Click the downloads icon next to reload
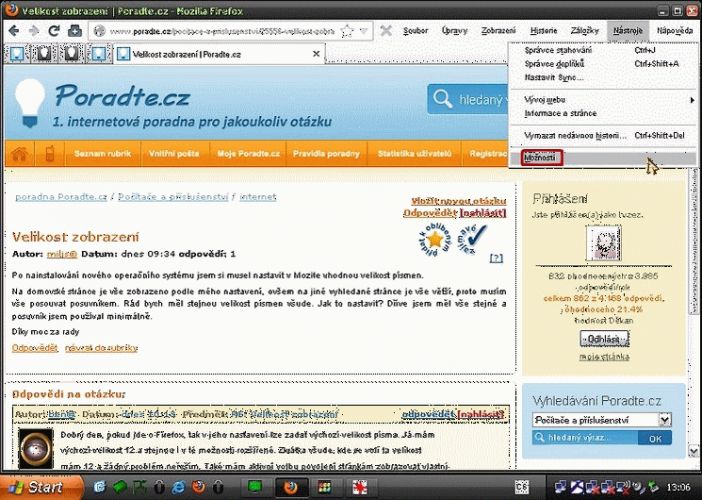 click(x=75, y=31)
